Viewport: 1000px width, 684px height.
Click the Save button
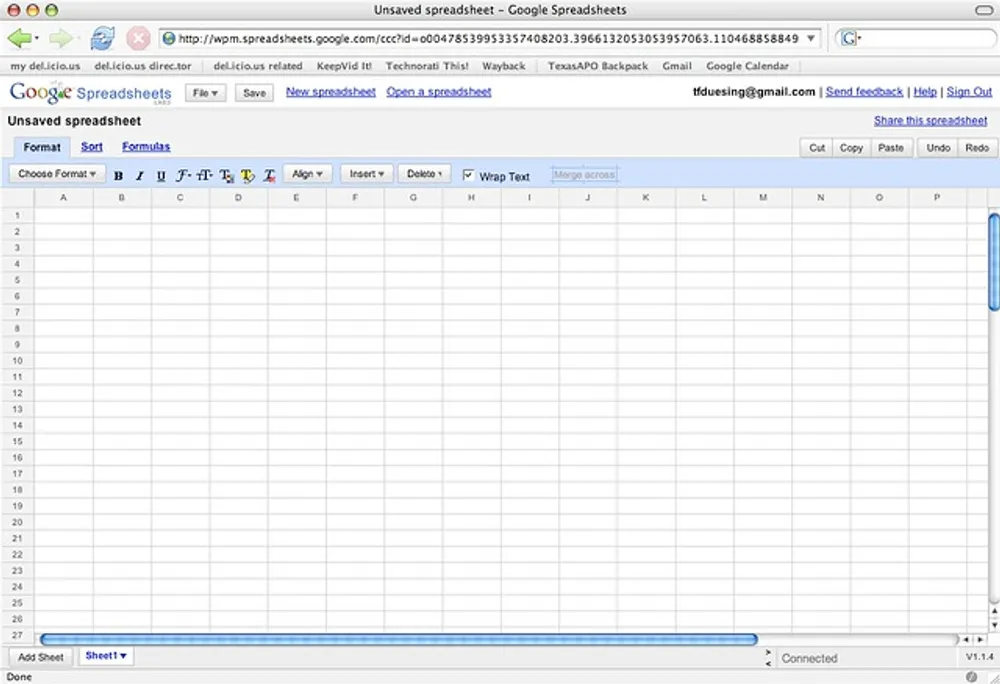(253, 91)
